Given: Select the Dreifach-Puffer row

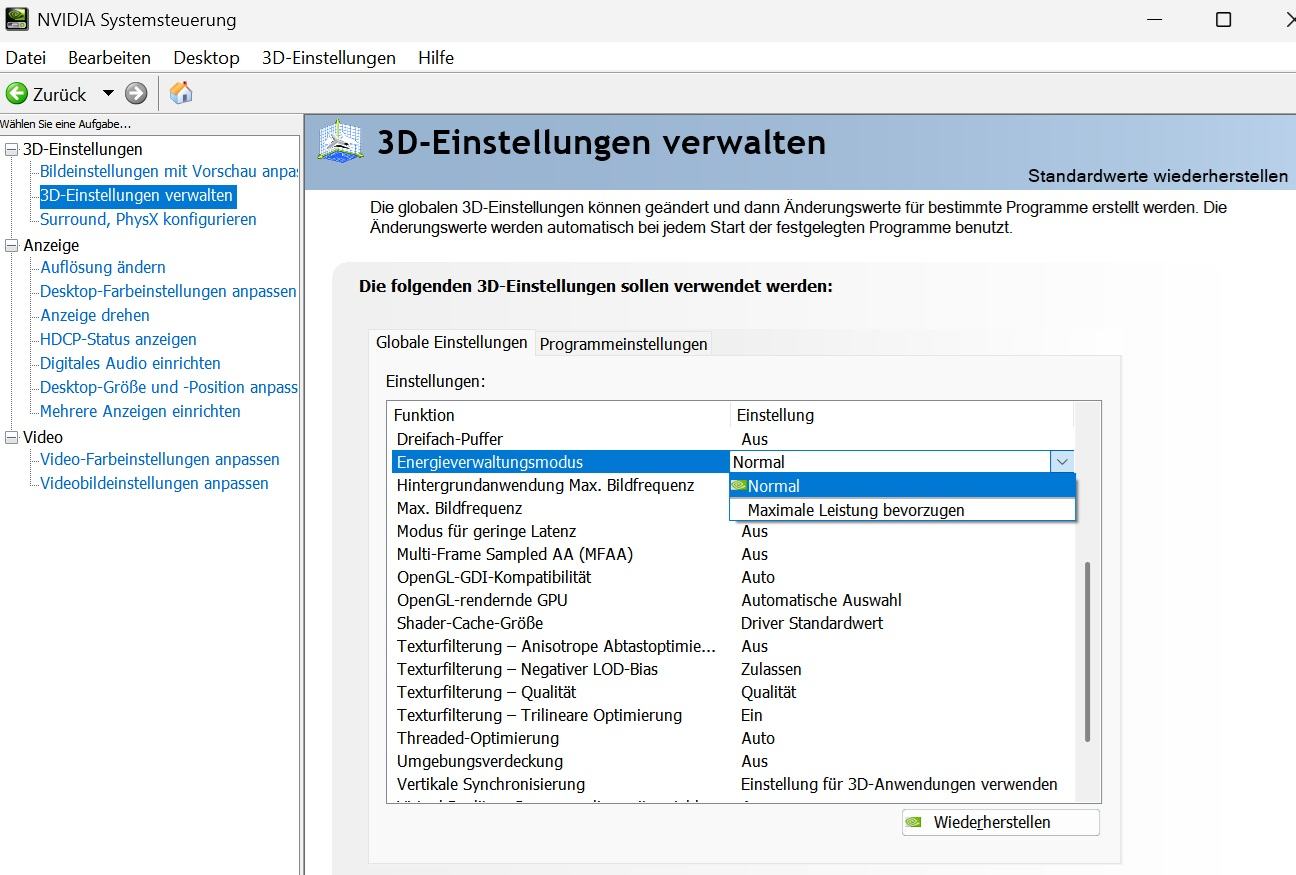Looking at the screenshot, I should (x=731, y=439).
